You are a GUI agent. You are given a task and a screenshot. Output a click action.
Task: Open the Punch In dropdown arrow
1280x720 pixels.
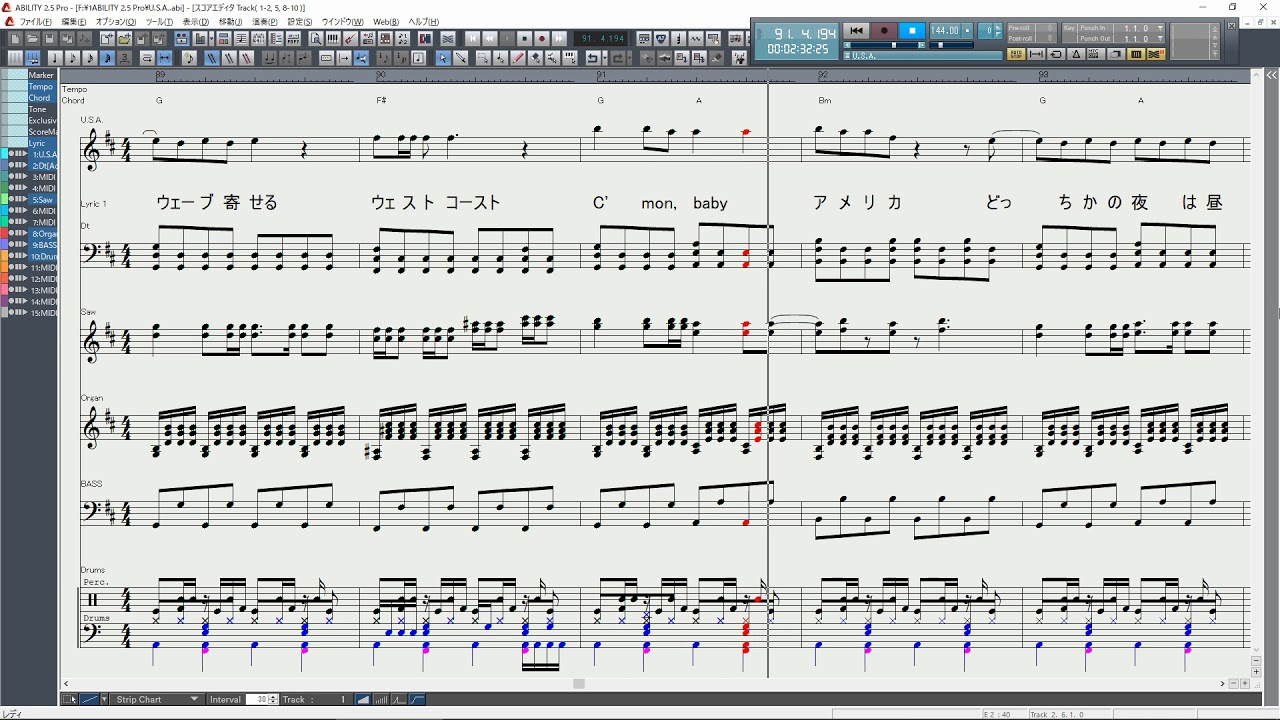1160,28
